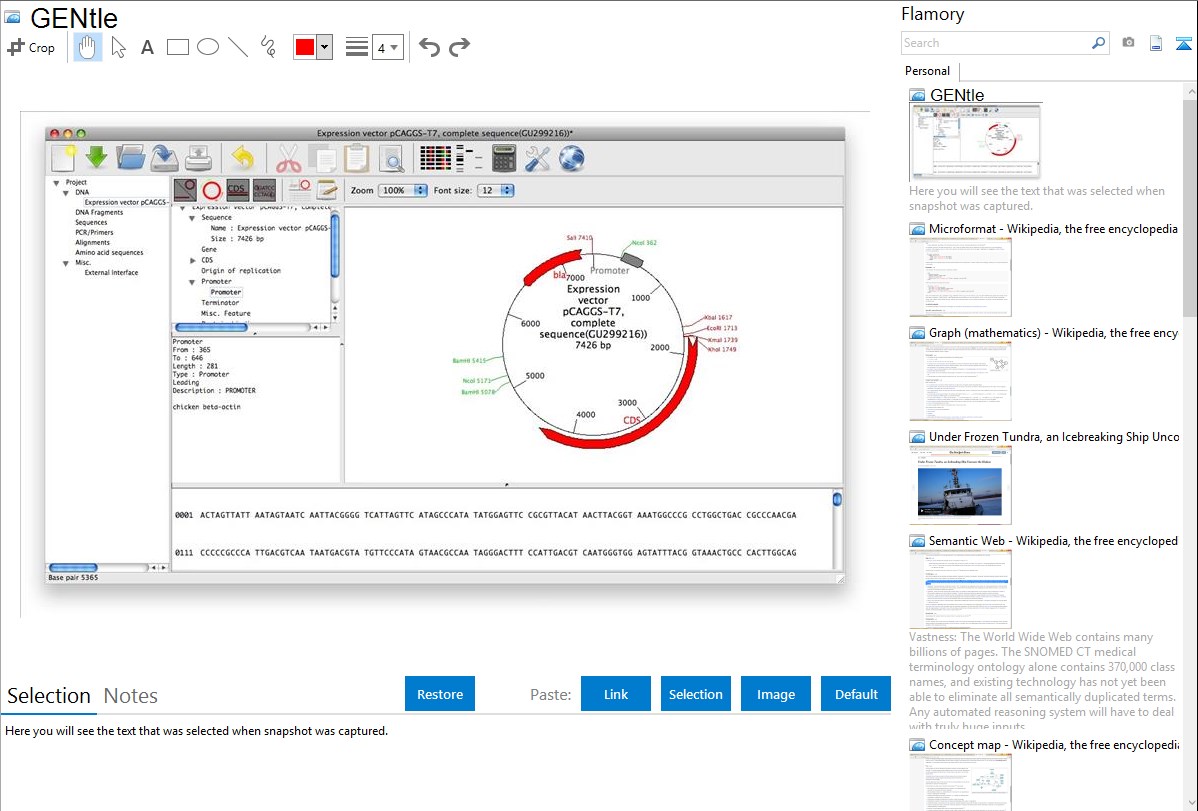
Task: Open the Graph (mathematics) snapshot thumbnail
Action: point(960,381)
